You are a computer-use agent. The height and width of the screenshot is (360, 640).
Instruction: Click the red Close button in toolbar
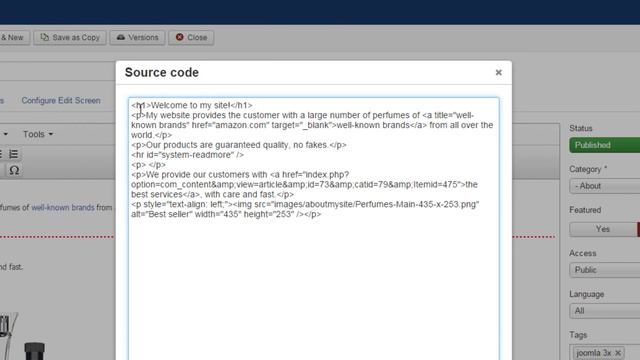[191, 38]
